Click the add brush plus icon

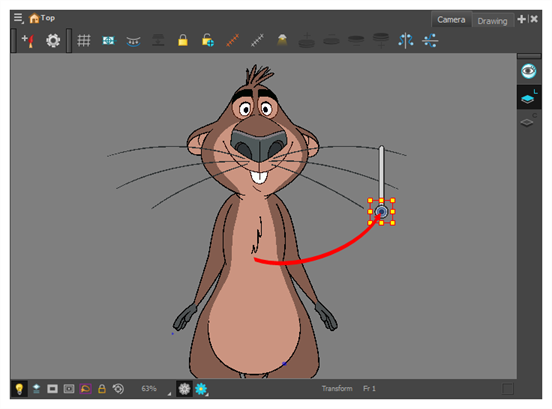(28, 41)
